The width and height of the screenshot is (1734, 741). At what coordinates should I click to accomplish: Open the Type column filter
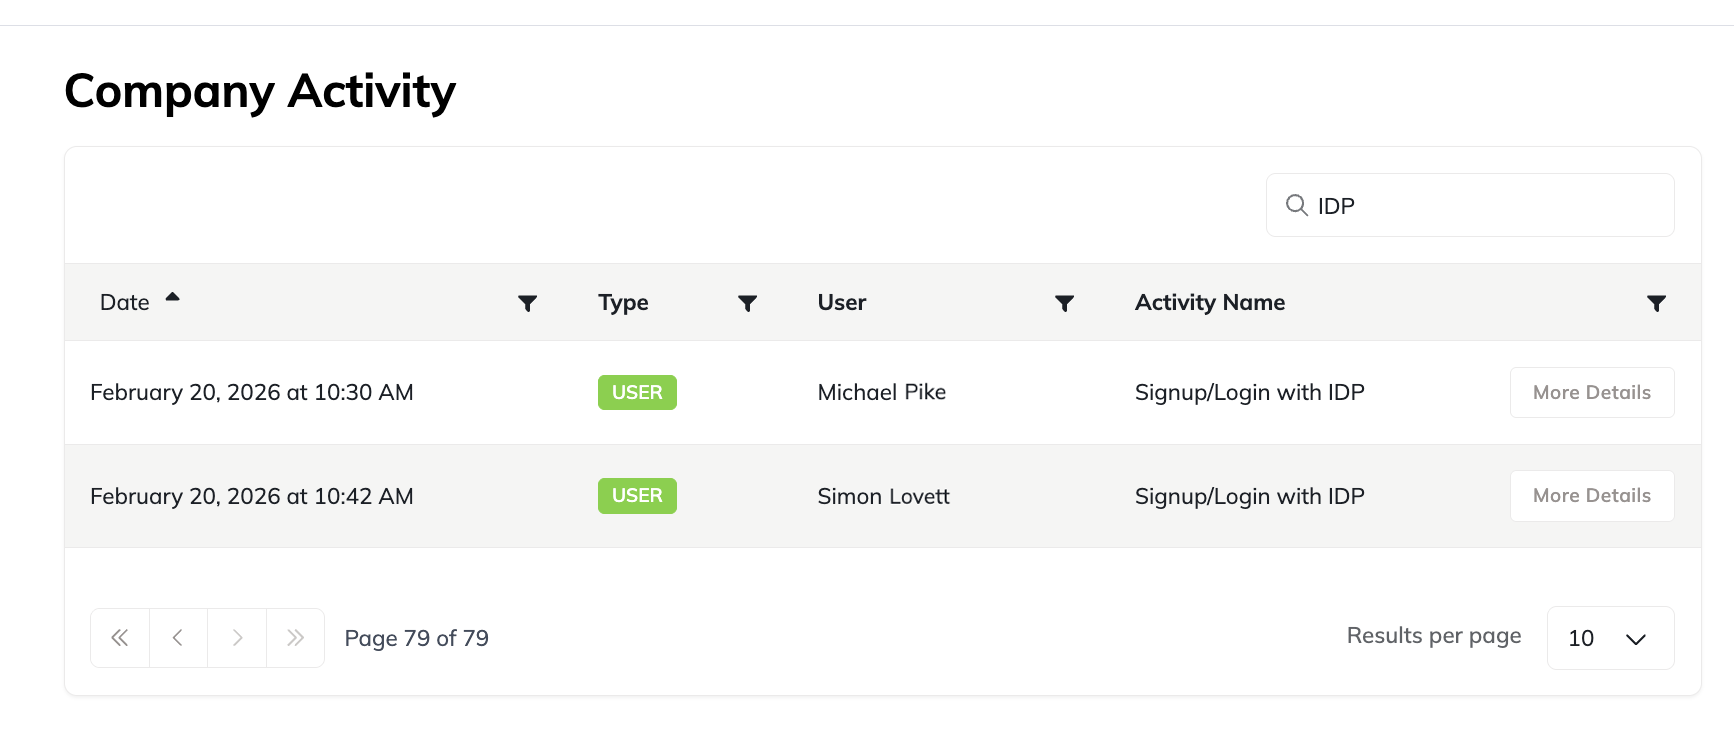point(748,302)
